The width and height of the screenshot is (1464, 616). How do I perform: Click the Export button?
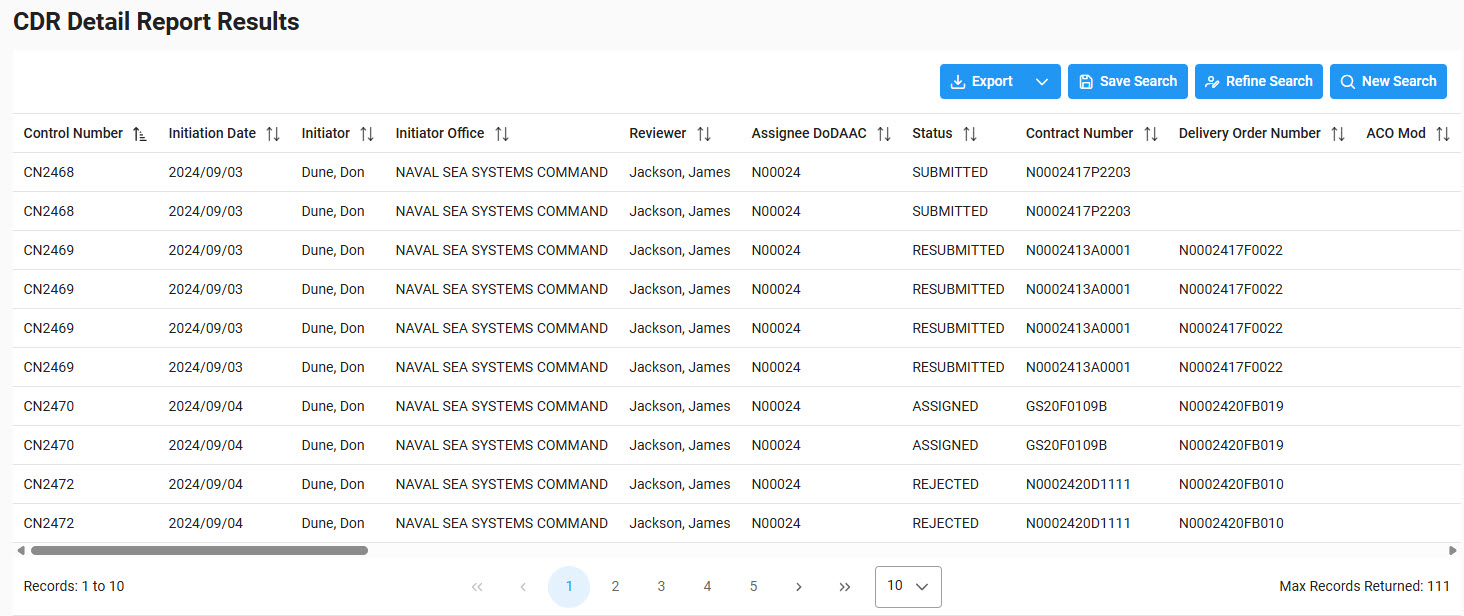point(981,82)
